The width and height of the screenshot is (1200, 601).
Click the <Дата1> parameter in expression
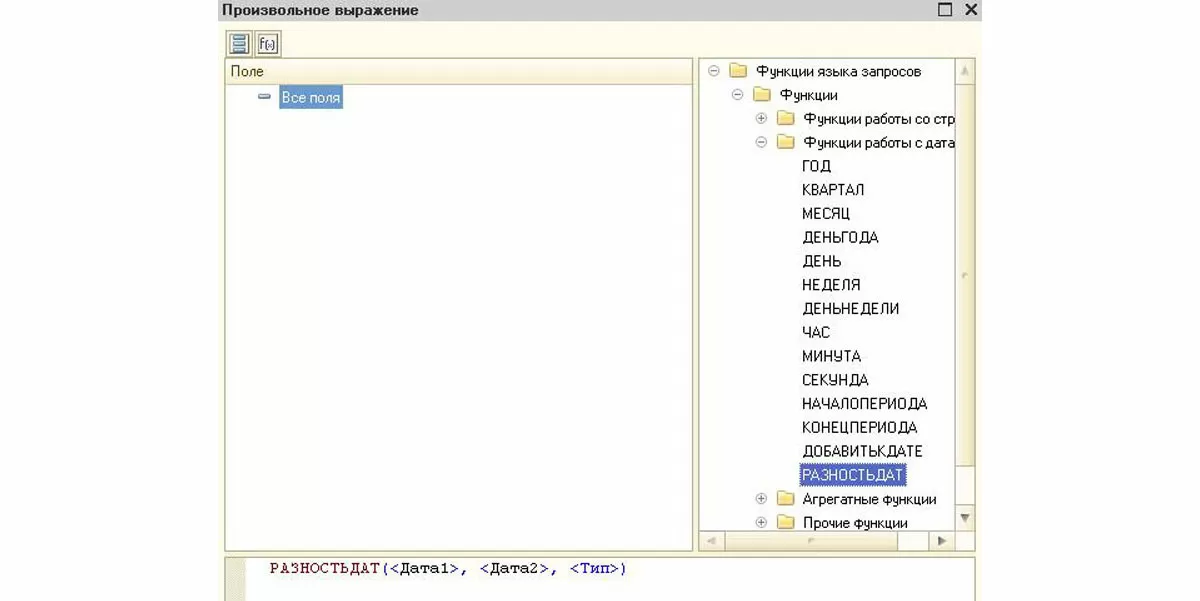click(x=425, y=569)
